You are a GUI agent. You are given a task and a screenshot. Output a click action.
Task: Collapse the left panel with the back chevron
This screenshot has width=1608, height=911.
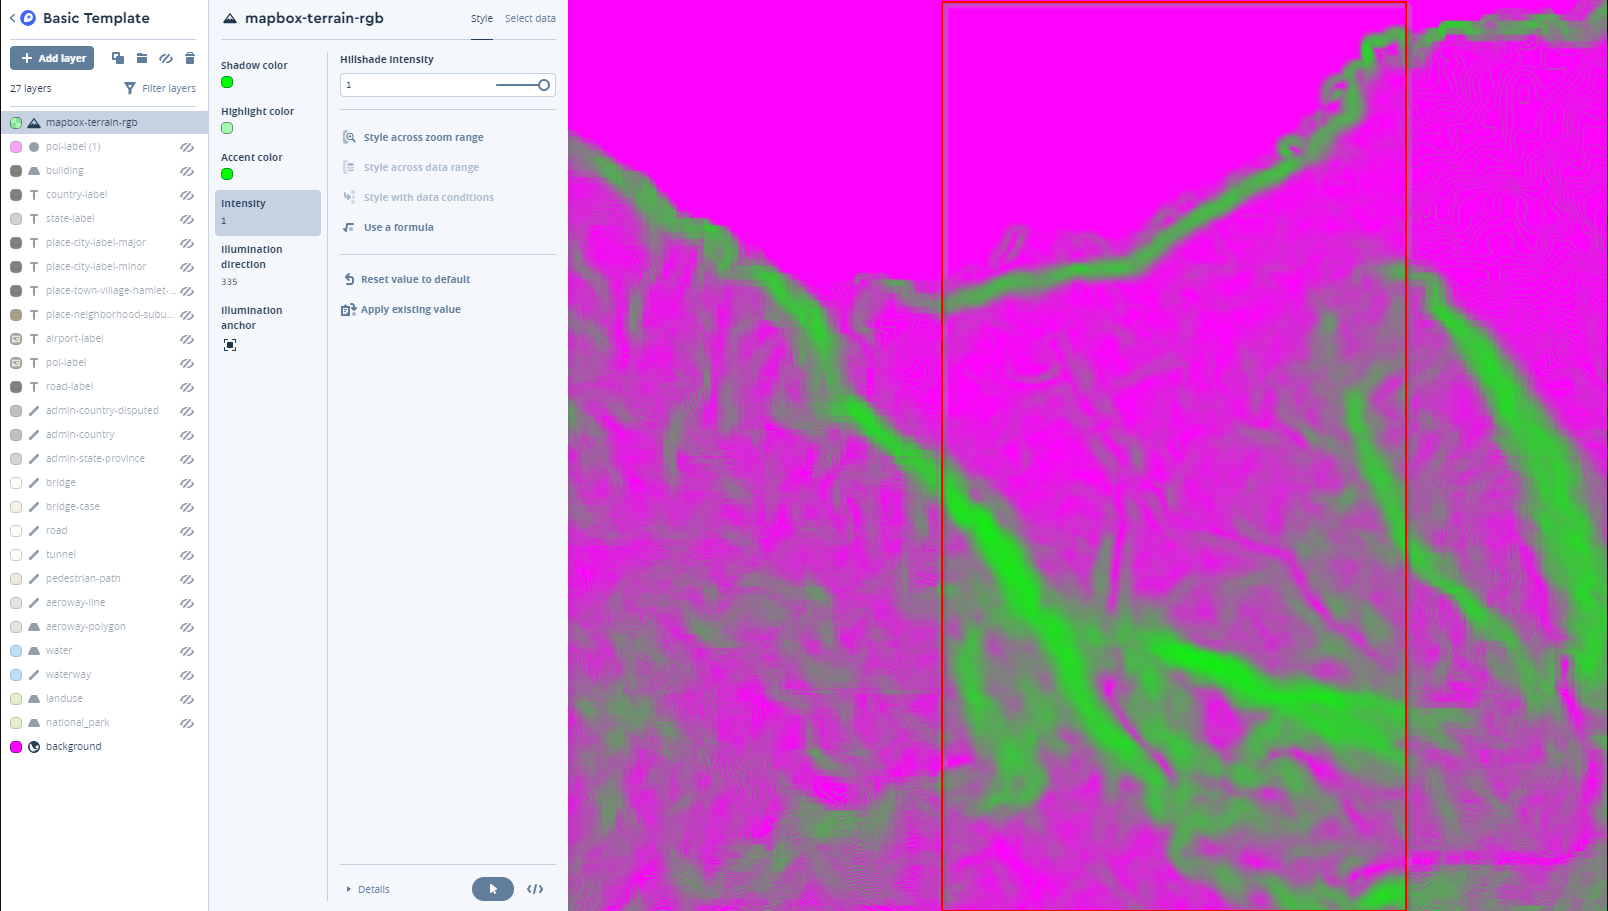point(10,17)
